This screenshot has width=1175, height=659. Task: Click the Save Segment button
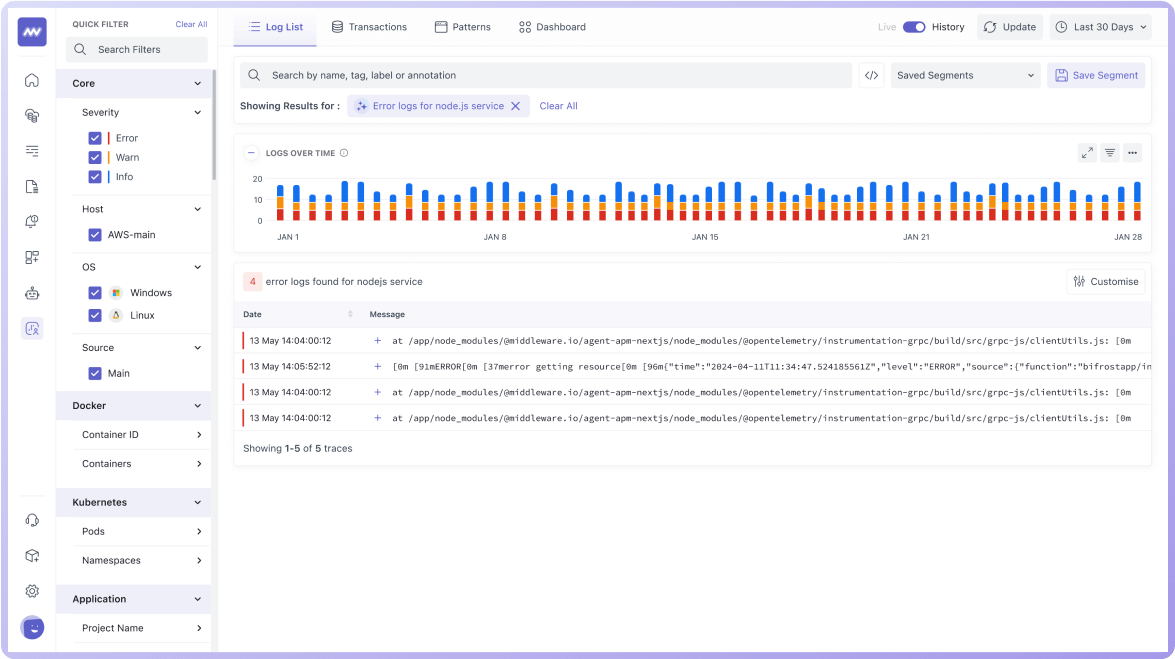click(x=1096, y=75)
